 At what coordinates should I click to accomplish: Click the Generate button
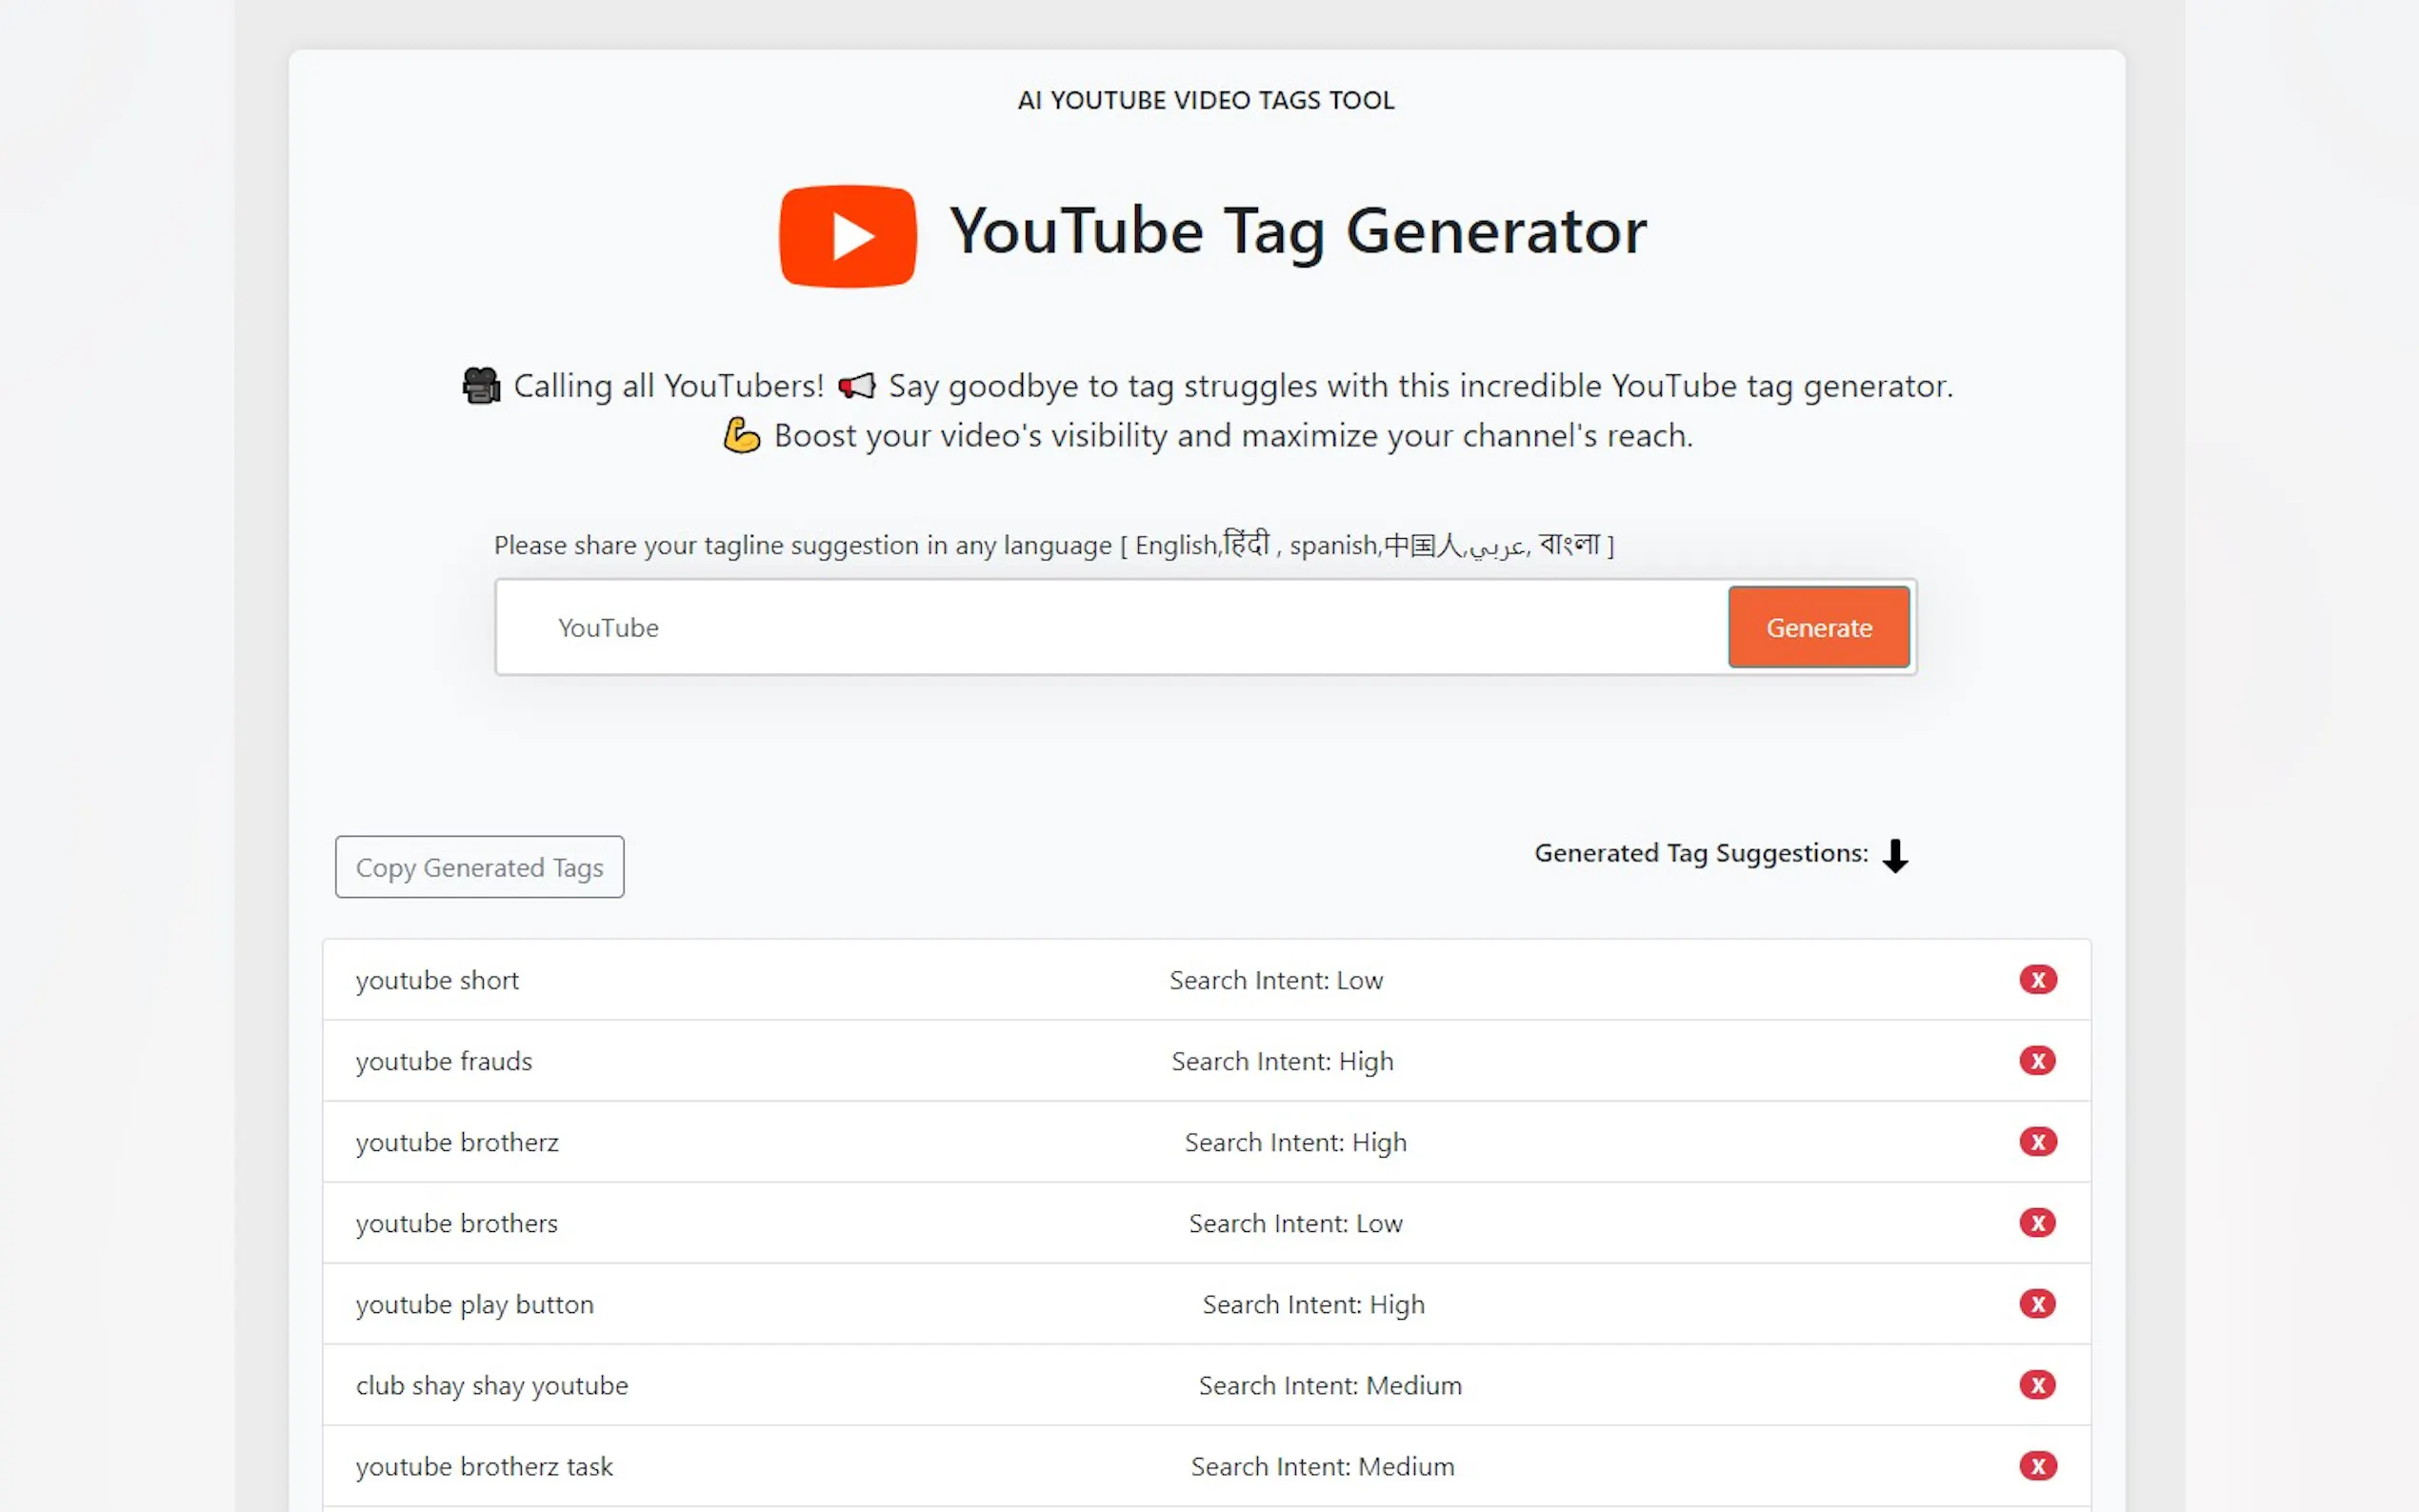(x=1818, y=627)
